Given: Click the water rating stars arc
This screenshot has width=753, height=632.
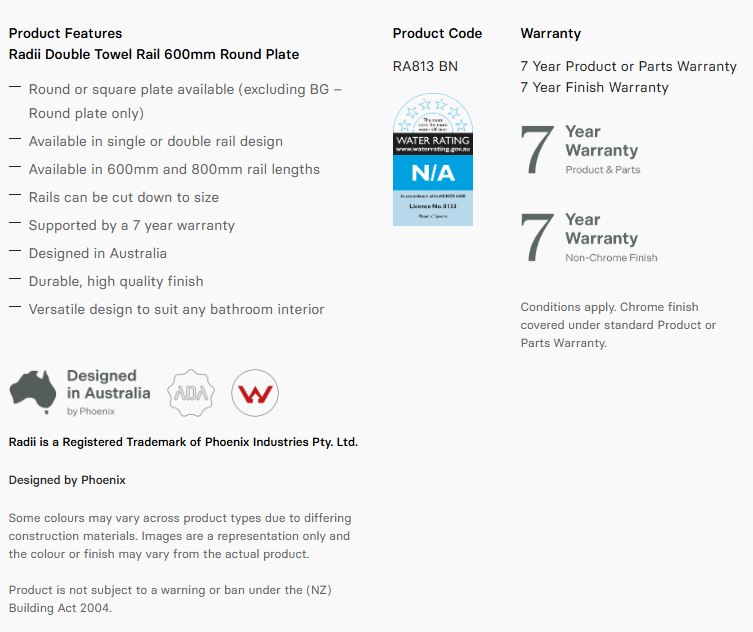Looking at the screenshot, I should click(433, 113).
